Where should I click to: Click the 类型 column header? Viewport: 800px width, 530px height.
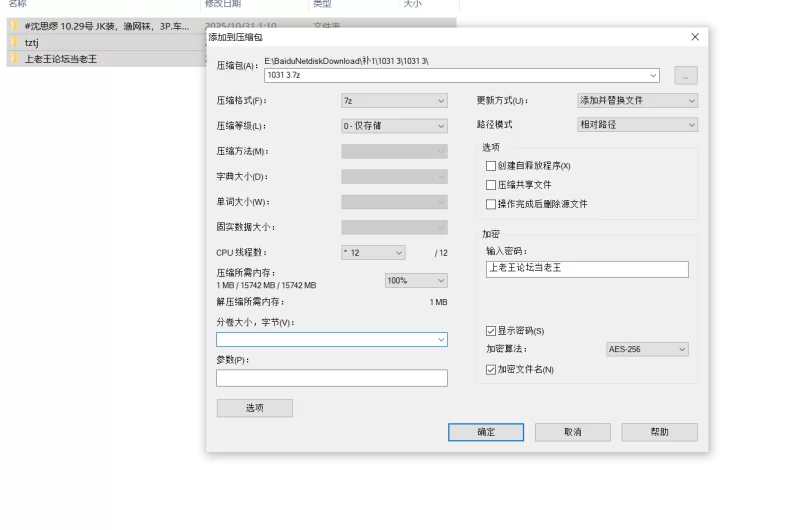[322, 4]
